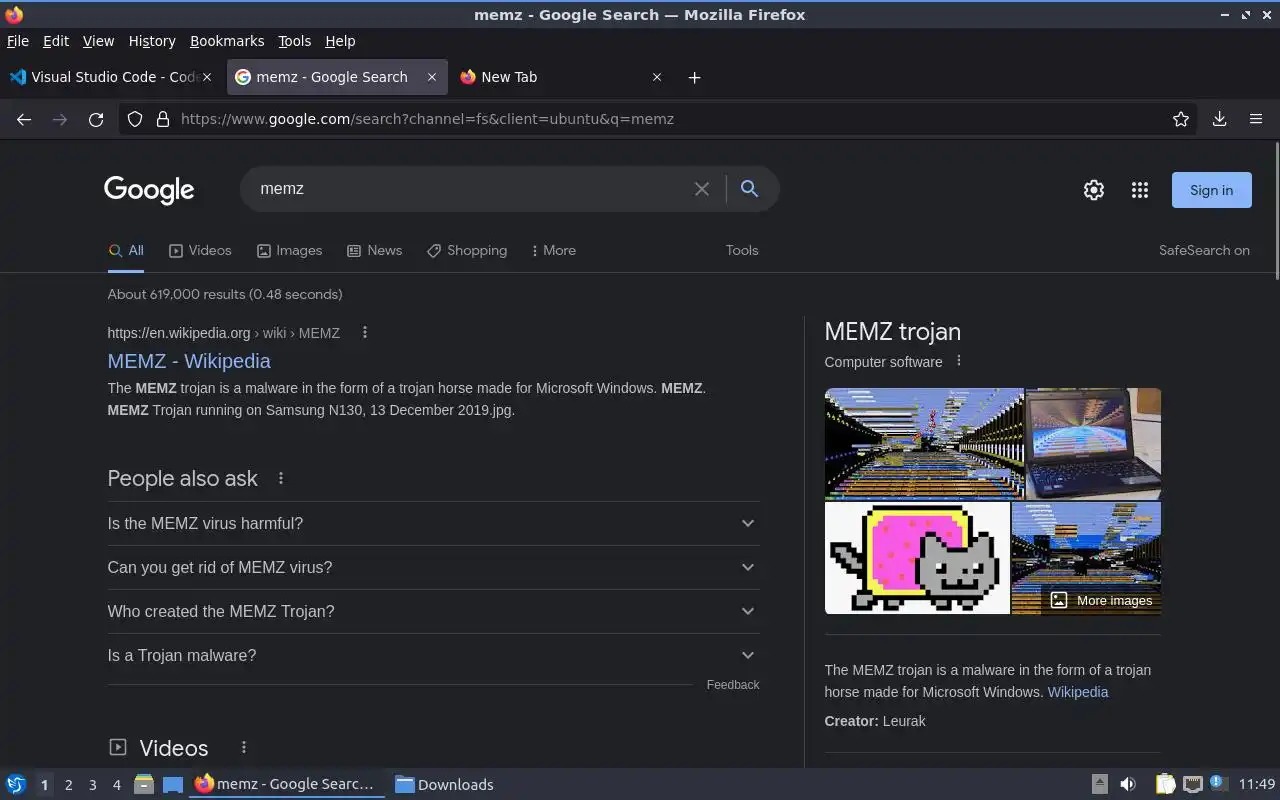Switch to the Visual Studio Code tab
Viewport: 1280px width, 800px height.
(113, 77)
